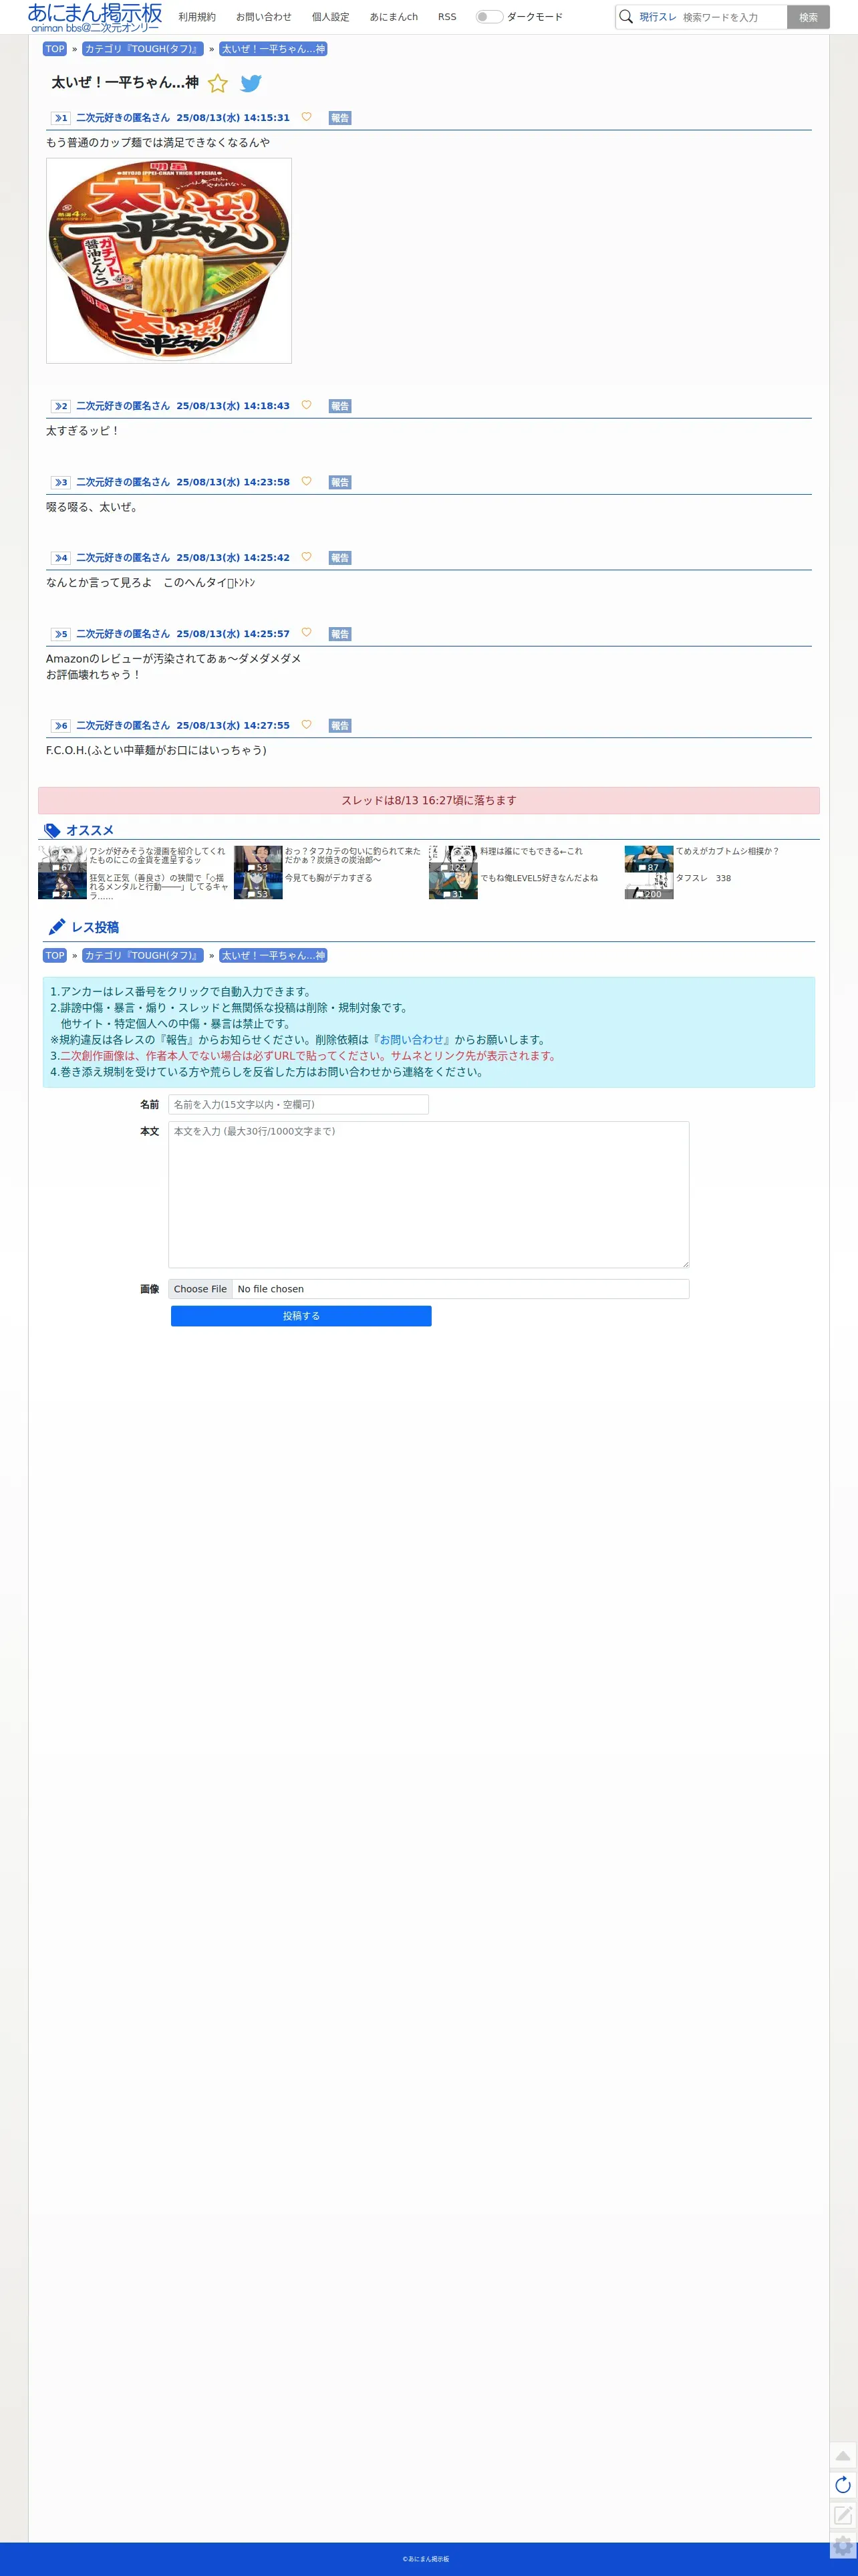Like post 6 with heart icon
The height and width of the screenshot is (2576, 858).
306,725
